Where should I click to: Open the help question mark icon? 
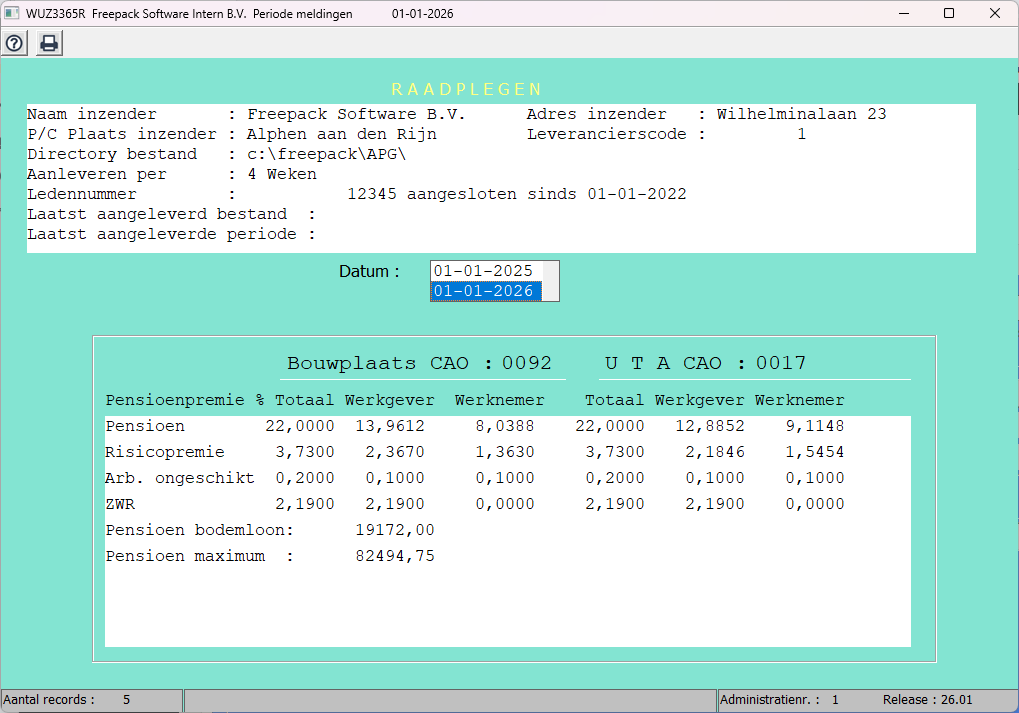click(x=15, y=44)
